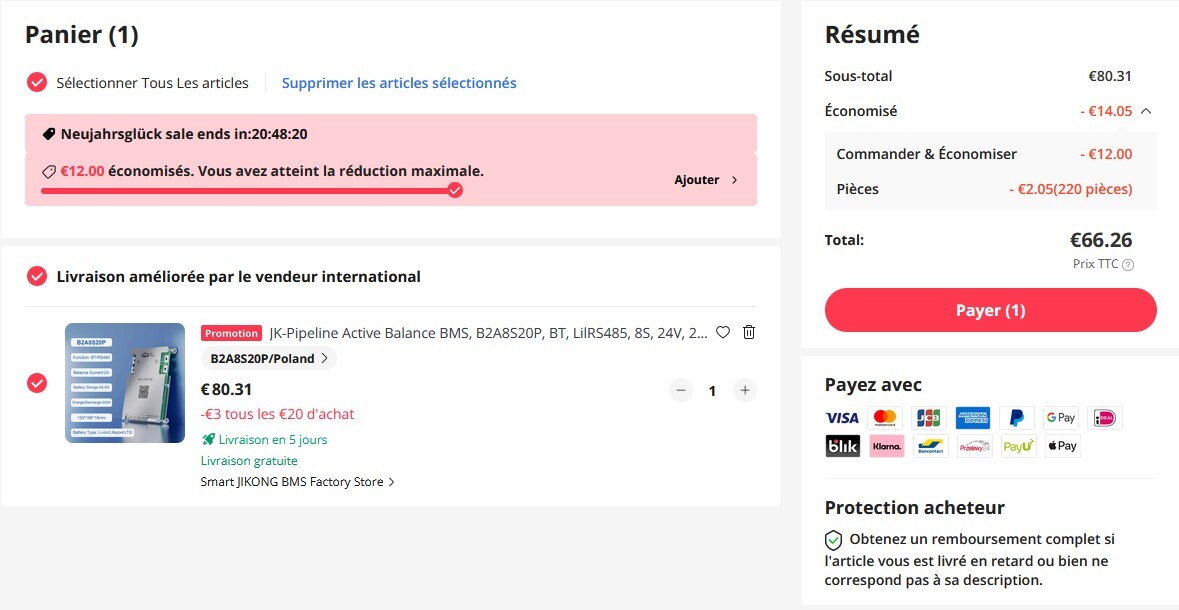Click the Google Pay icon
The height and width of the screenshot is (610, 1179).
click(1060, 418)
